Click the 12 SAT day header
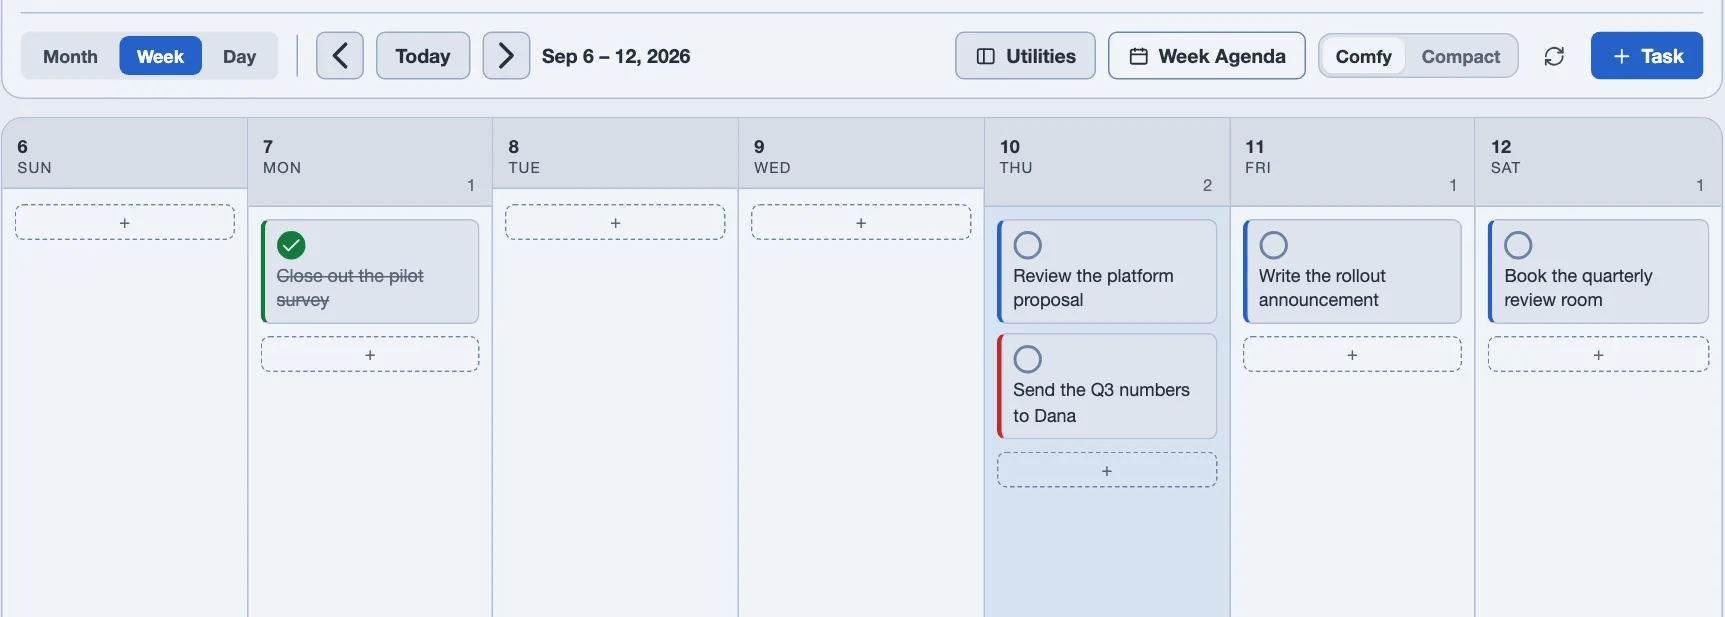 point(1598,163)
